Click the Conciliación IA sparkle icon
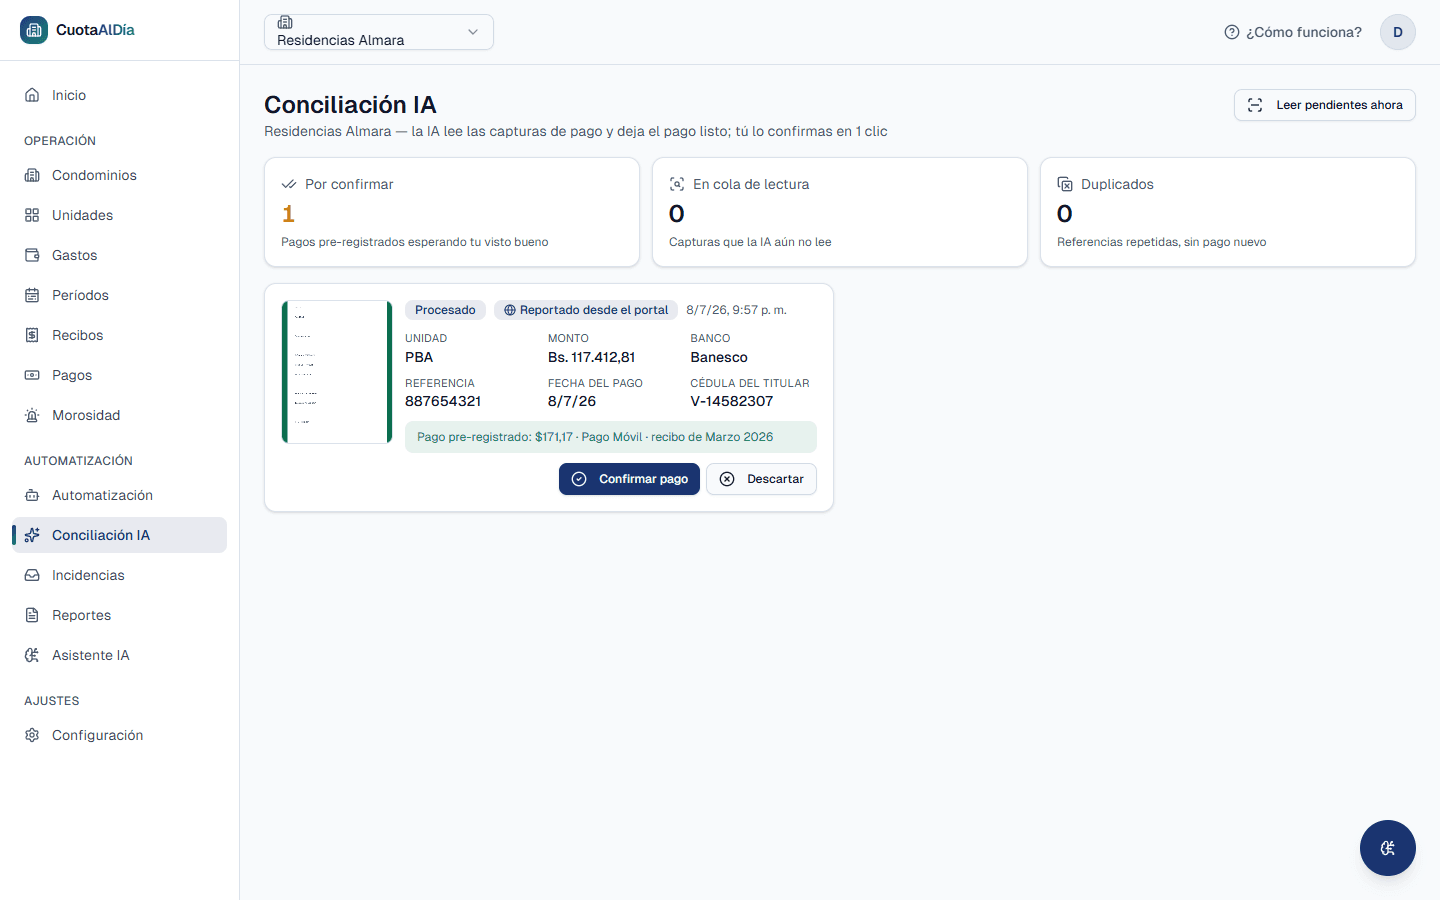This screenshot has width=1440, height=900. coord(32,535)
